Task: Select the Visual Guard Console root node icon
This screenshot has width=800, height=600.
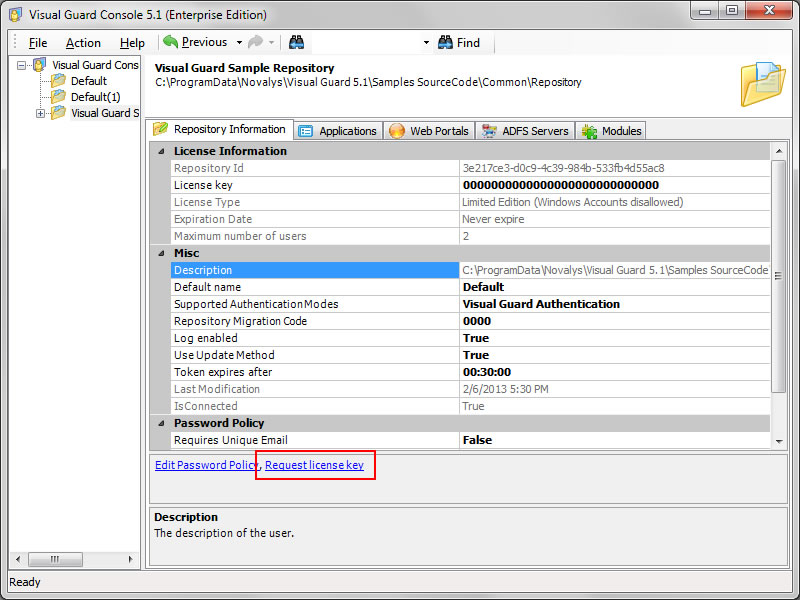Action: coord(40,65)
